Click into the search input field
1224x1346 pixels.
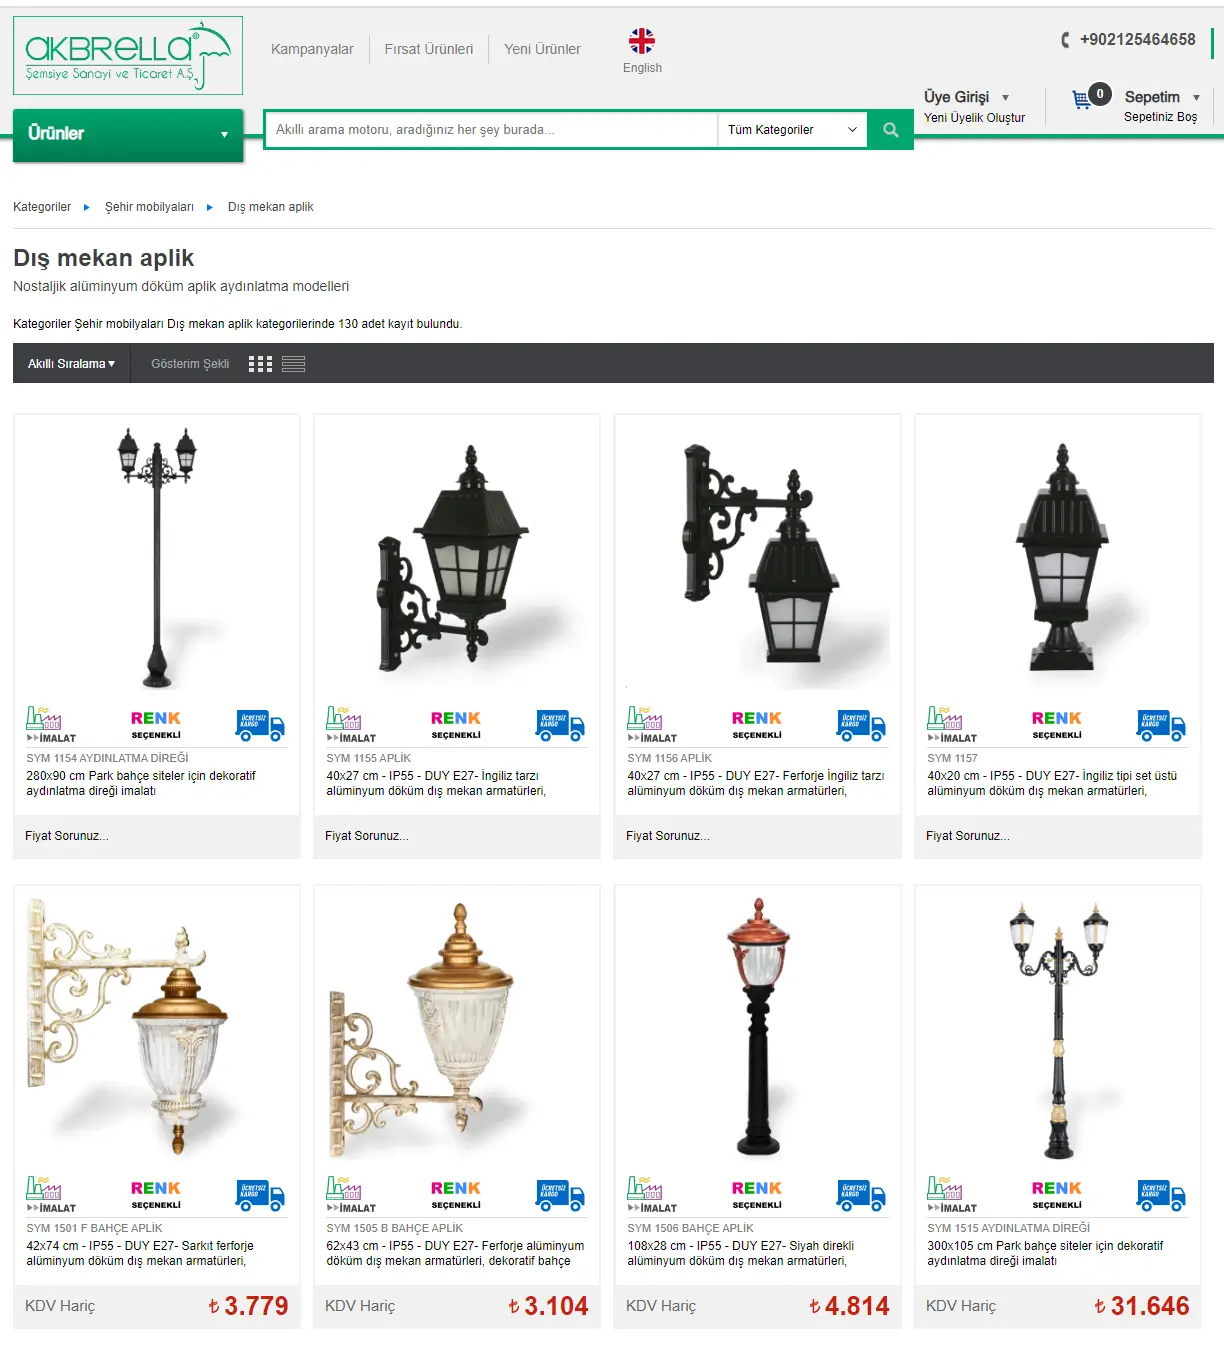491,130
